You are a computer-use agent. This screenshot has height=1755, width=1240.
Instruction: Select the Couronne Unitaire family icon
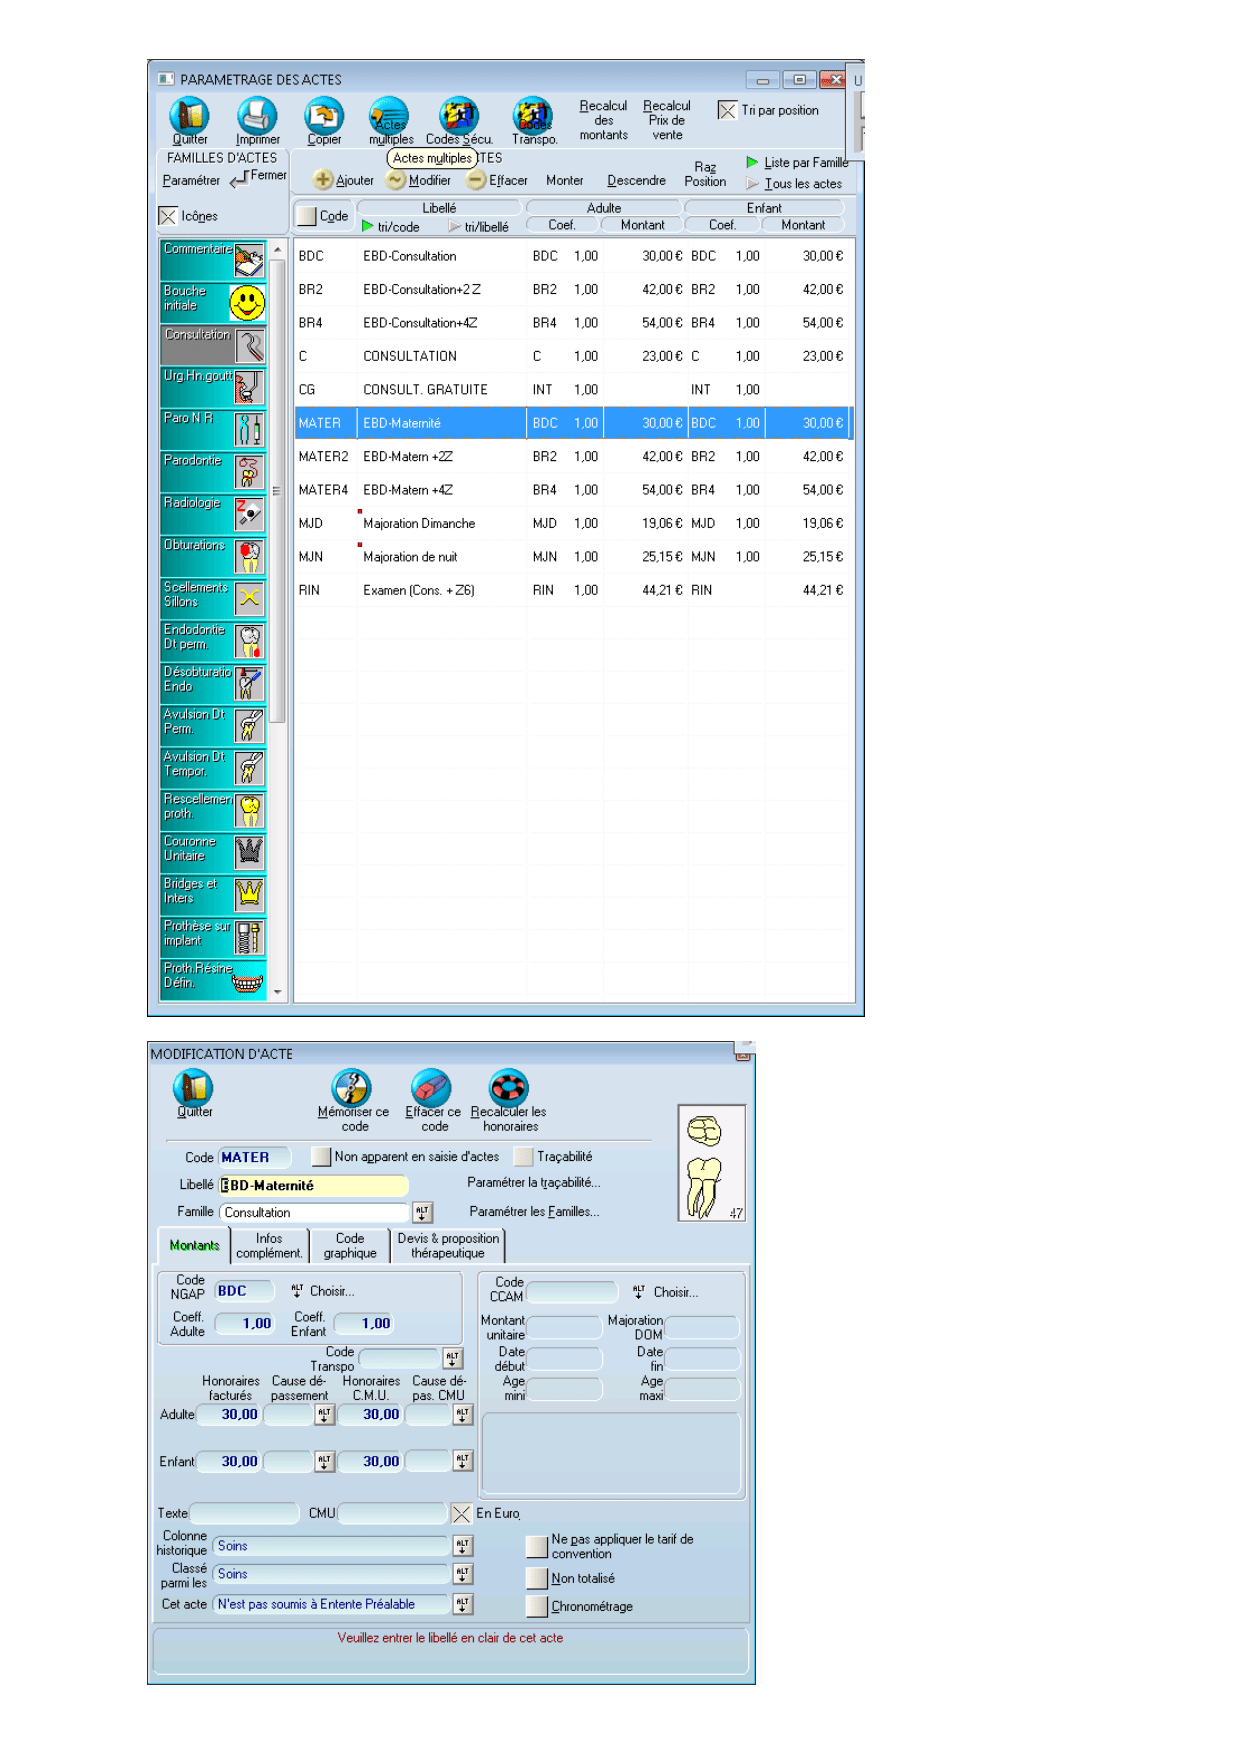(249, 852)
